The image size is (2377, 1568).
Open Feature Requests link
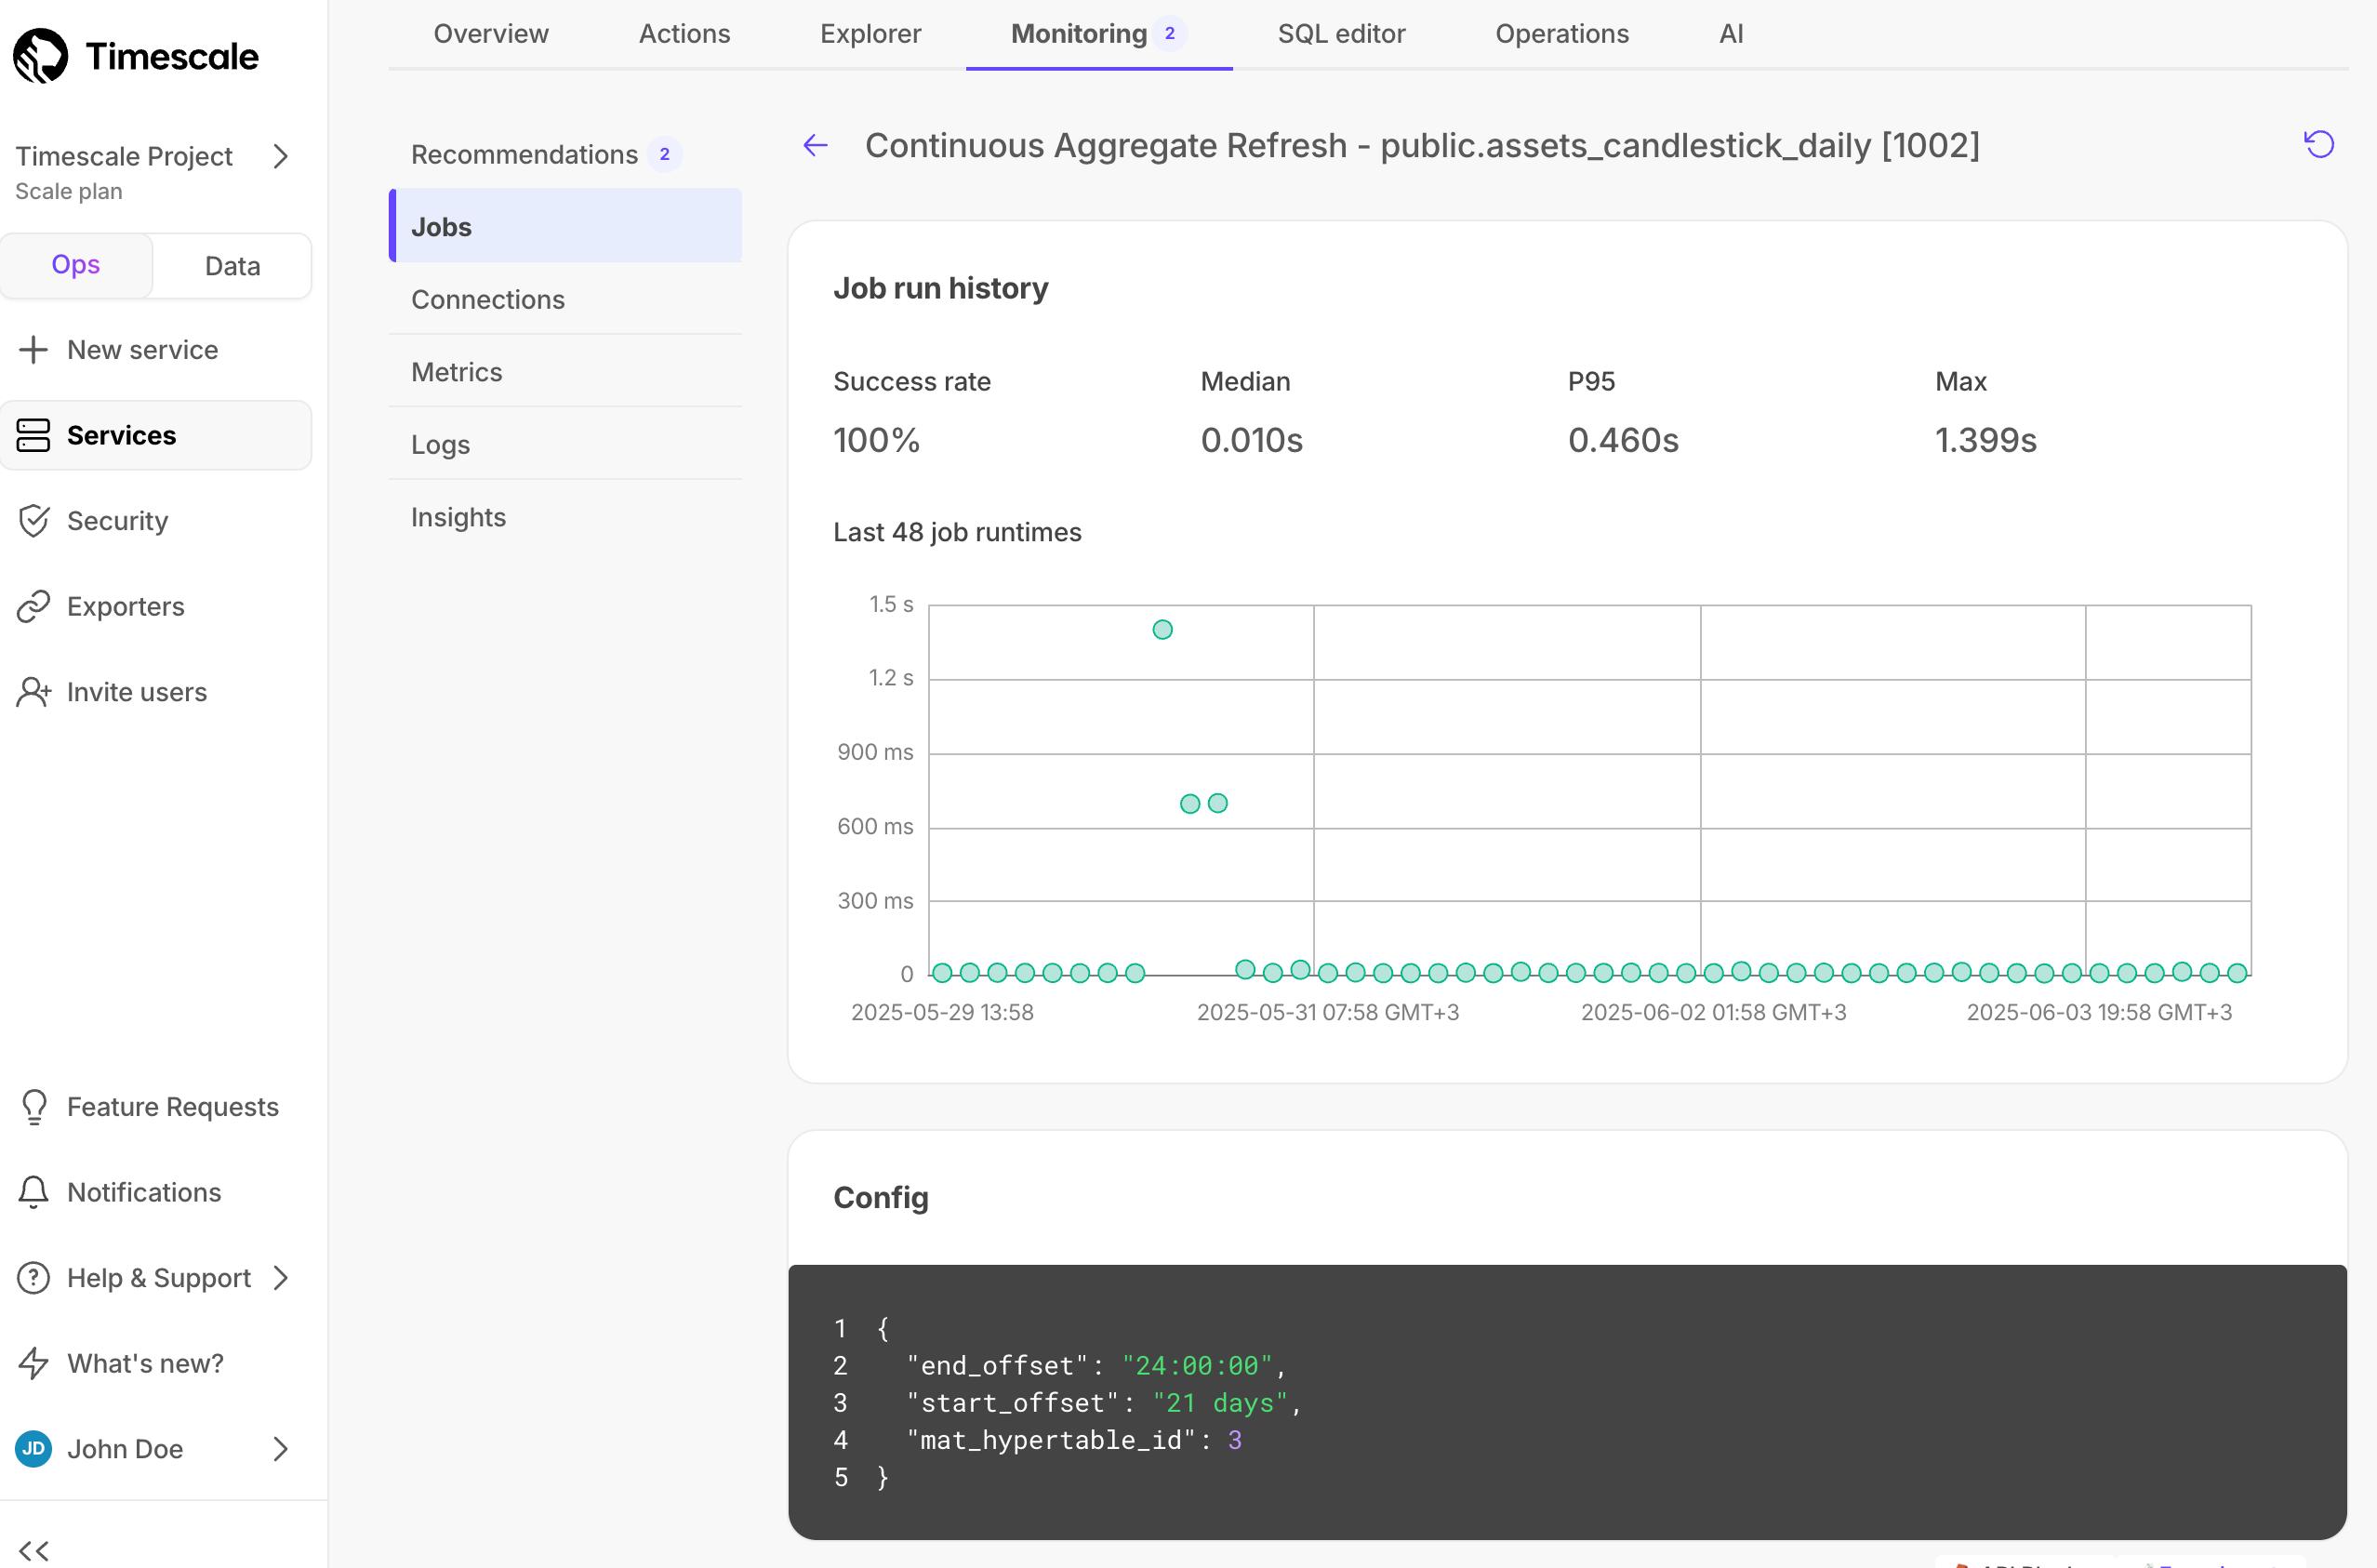[155, 1107]
